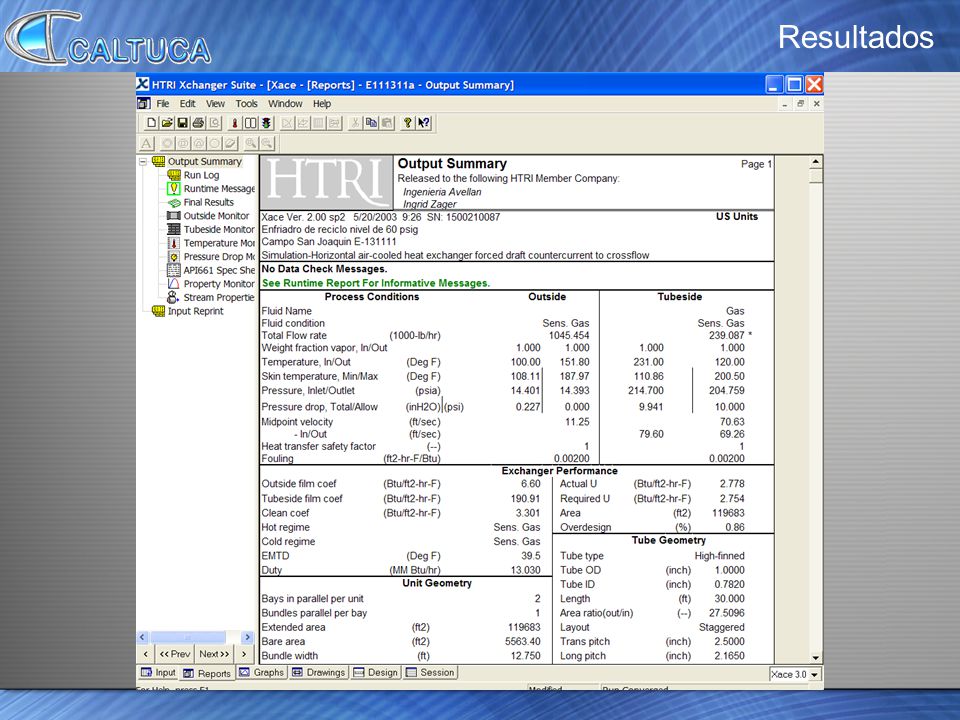Click the report scrollbar down arrow
This screenshot has height=720, width=960.
(x=816, y=658)
